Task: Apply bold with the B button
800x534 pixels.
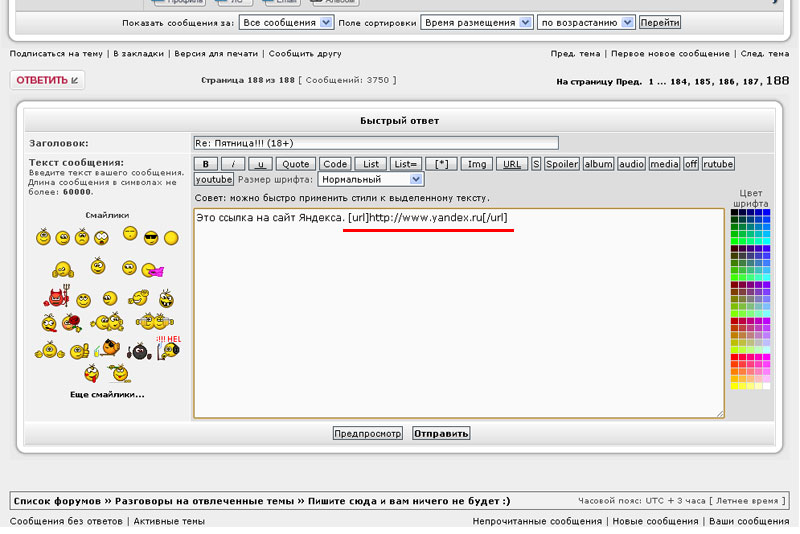Action: (205, 164)
